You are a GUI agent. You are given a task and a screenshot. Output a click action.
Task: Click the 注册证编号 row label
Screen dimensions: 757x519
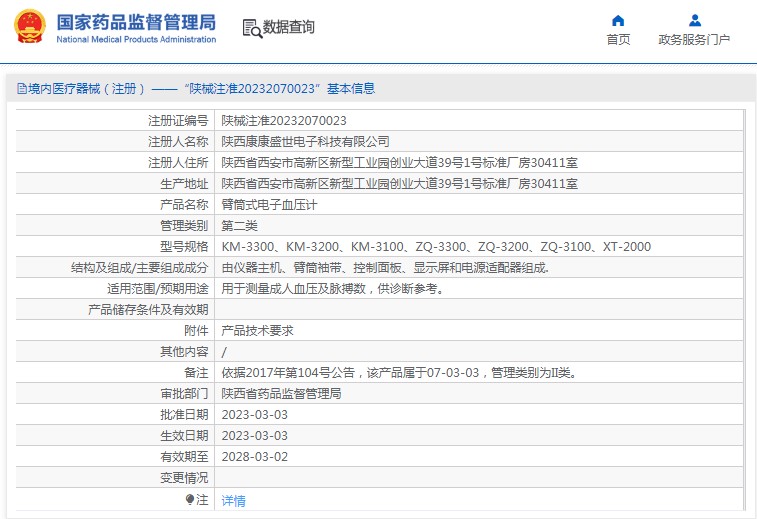click(x=178, y=120)
